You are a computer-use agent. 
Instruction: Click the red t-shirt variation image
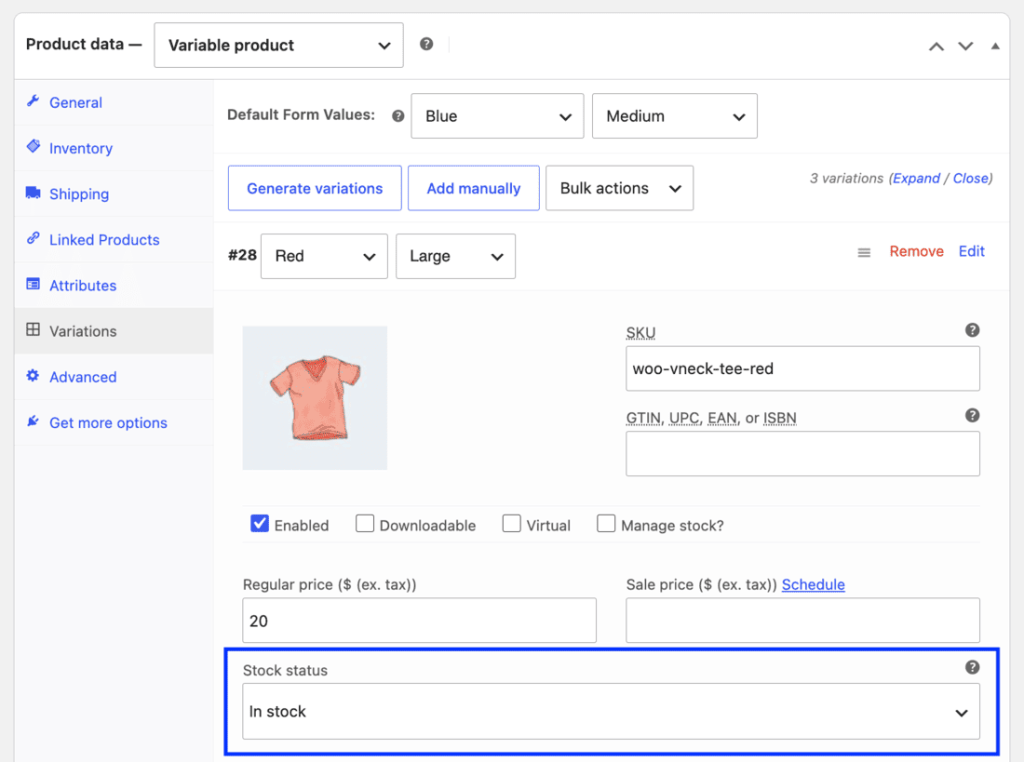point(315,398)
